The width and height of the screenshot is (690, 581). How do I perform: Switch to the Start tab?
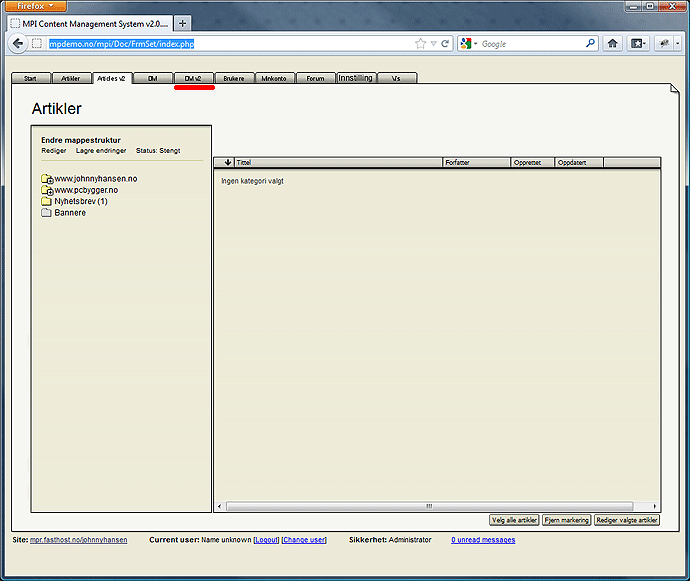pyautogui.click(x=31, y=78)
